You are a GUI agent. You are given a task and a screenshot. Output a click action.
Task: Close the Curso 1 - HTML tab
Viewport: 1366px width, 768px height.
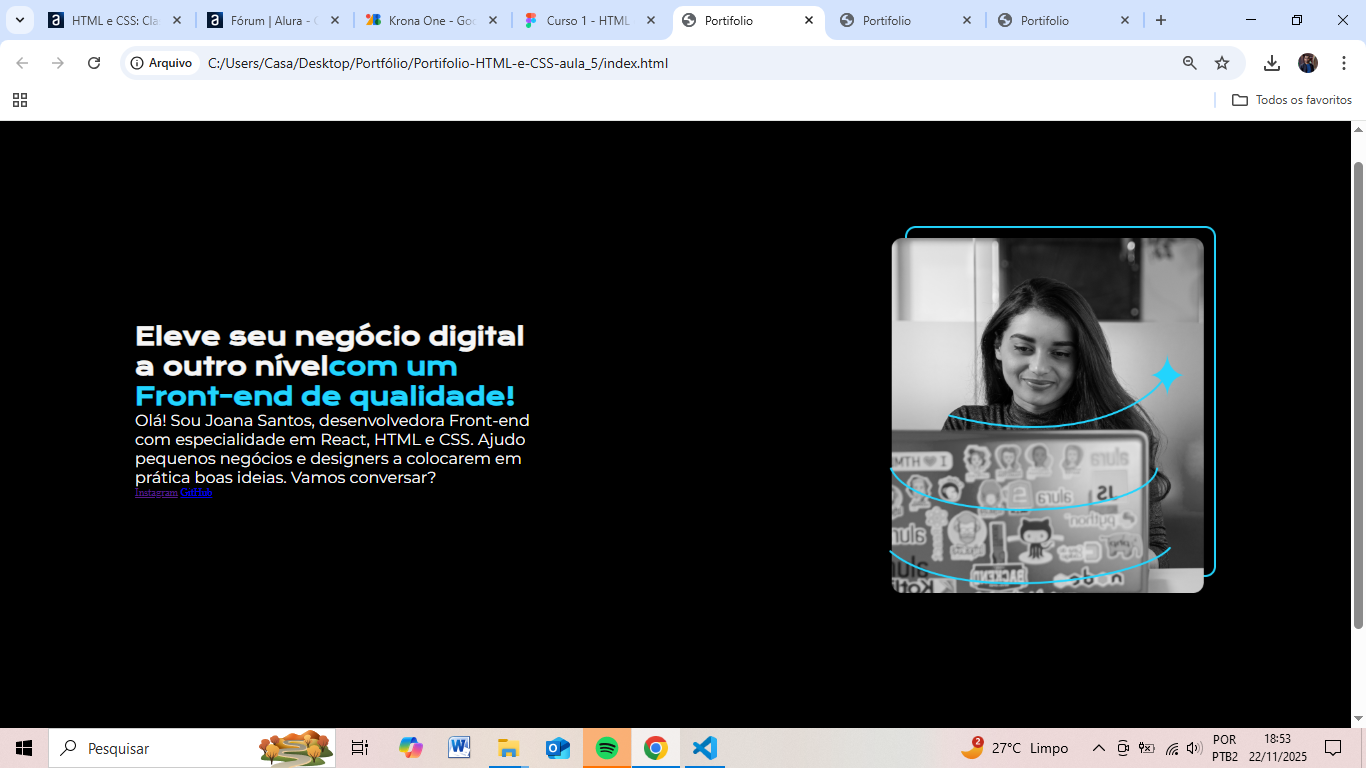pyautogui.click(x=651, y=20)
